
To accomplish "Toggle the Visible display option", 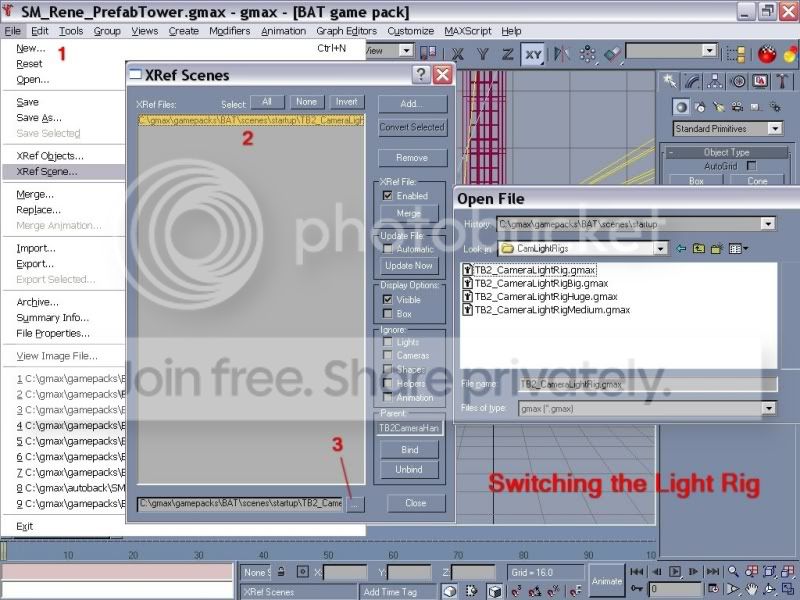I will pyautogui.click(x=388, y=299).
